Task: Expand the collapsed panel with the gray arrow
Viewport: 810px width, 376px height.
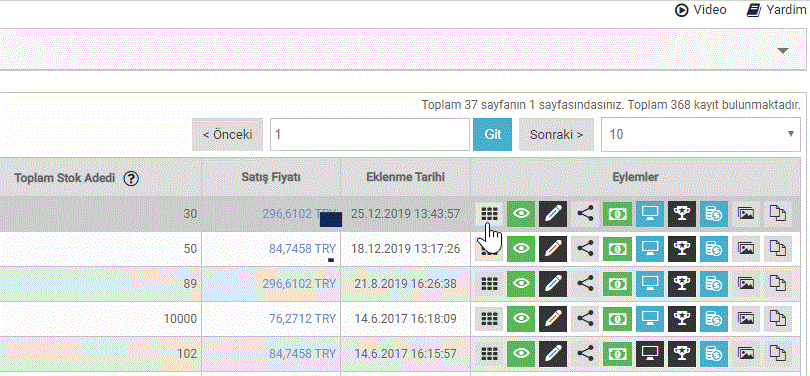Action: 783,50
